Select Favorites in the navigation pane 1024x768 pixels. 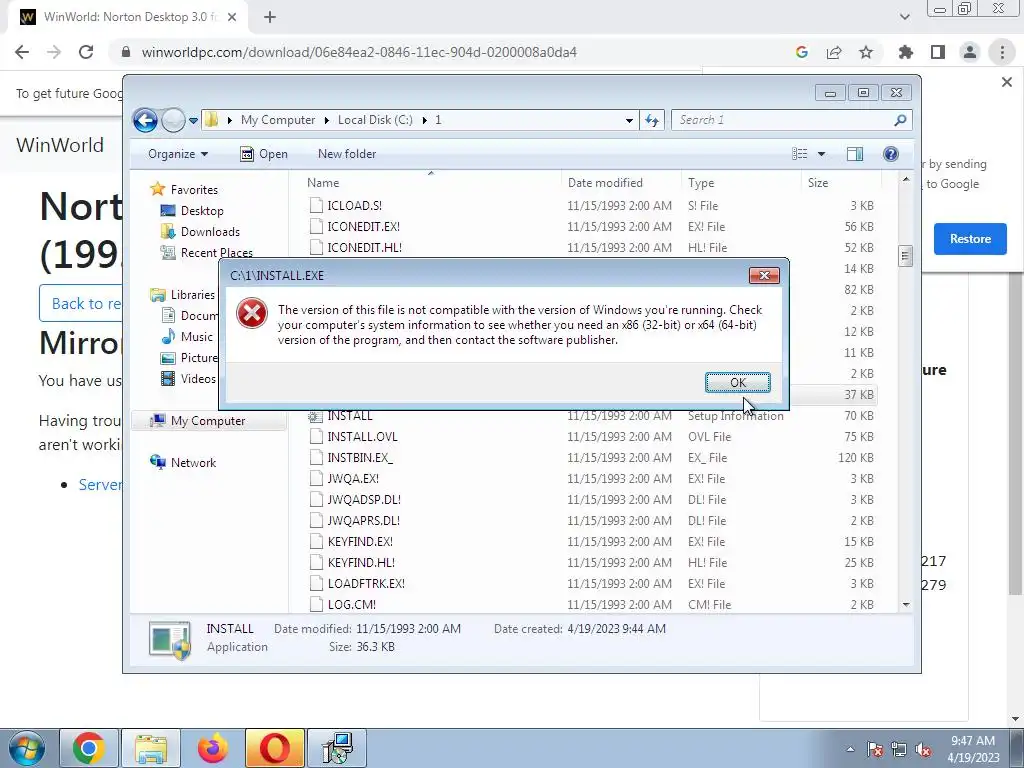point(194,190)
